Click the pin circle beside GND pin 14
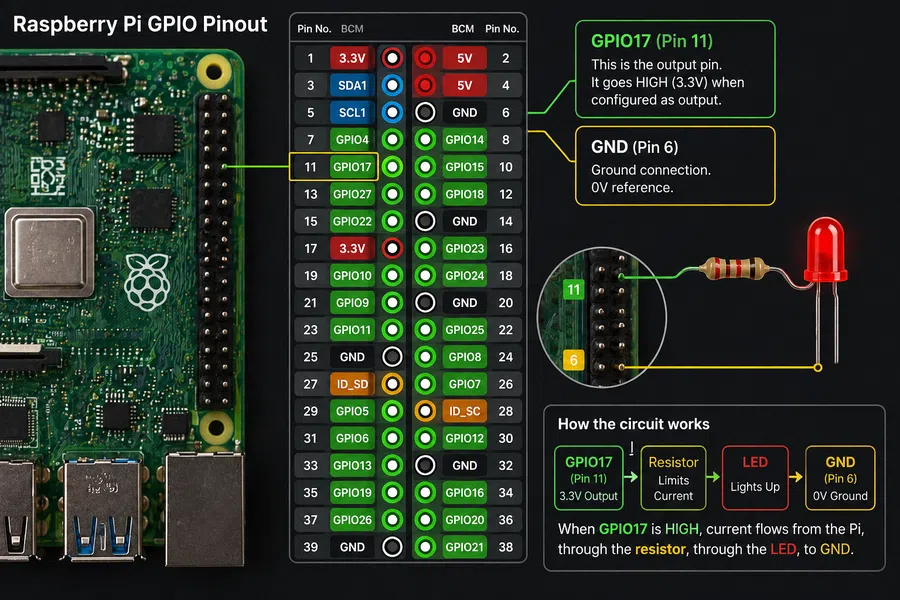 [x=425, y=221]
